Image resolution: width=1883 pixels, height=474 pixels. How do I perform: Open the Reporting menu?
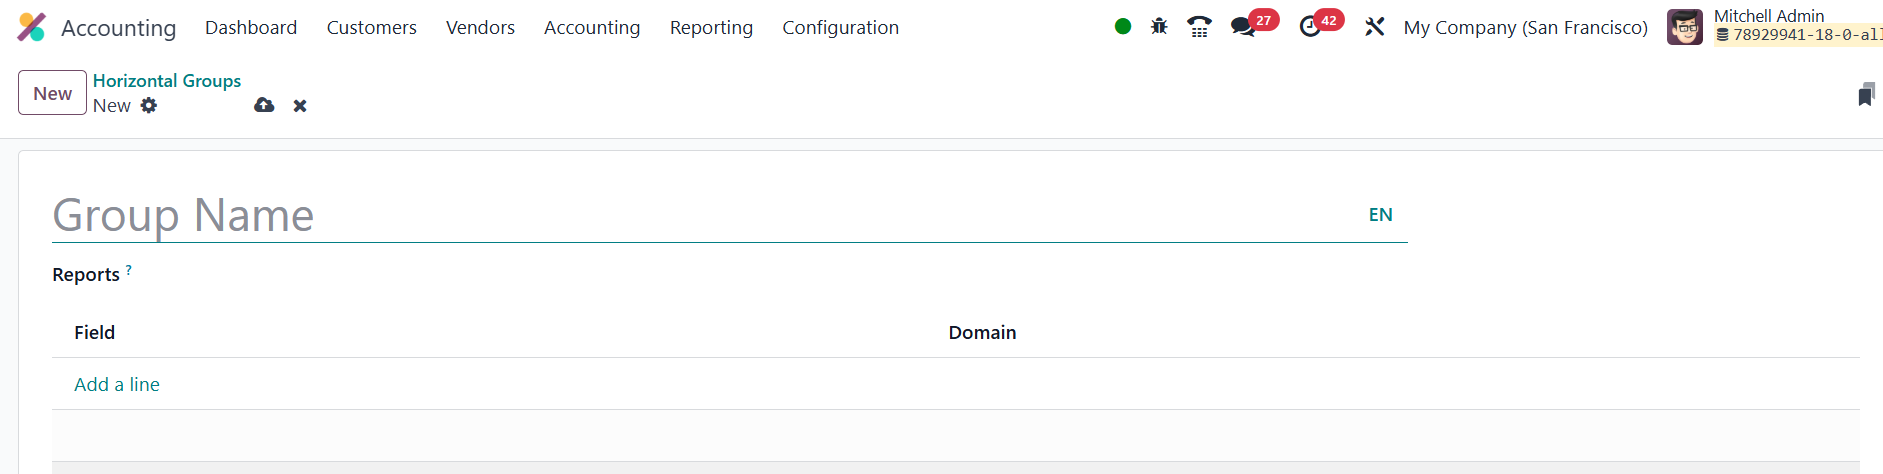click(x=711, y=28)
